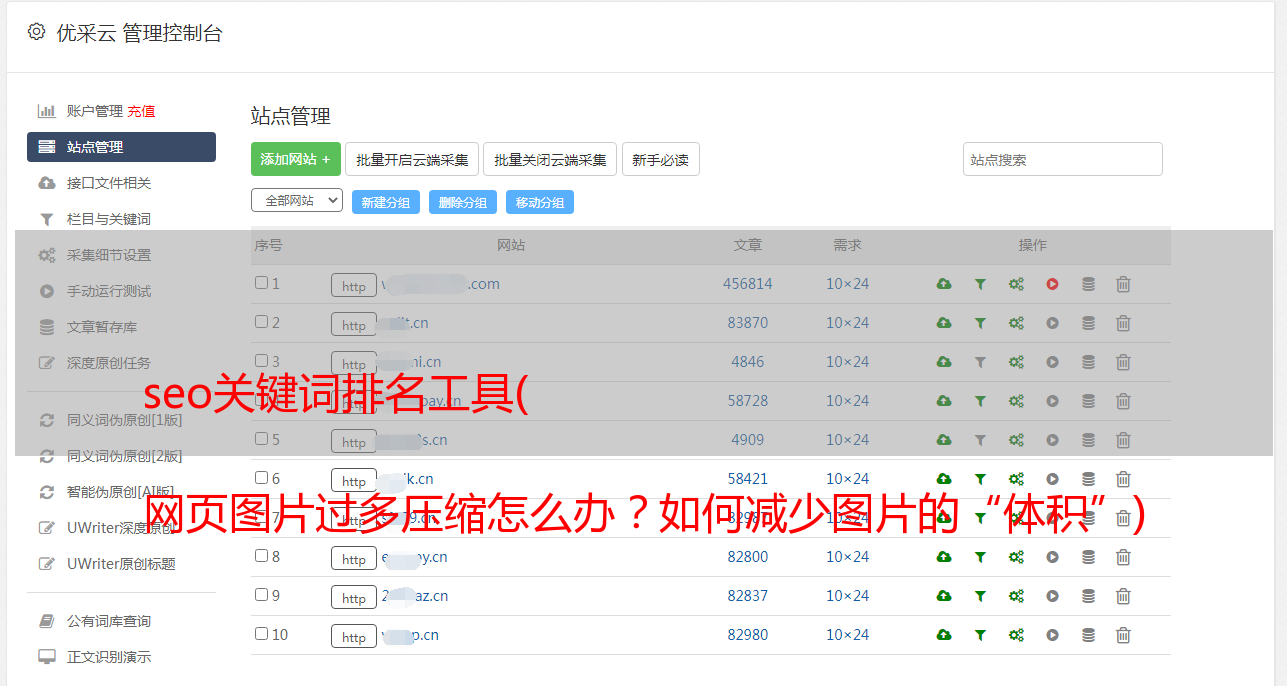The width and height of the screenshot is (1287, 686).
Task: Click the red 充值 recharge link
Action: [141, 111]
